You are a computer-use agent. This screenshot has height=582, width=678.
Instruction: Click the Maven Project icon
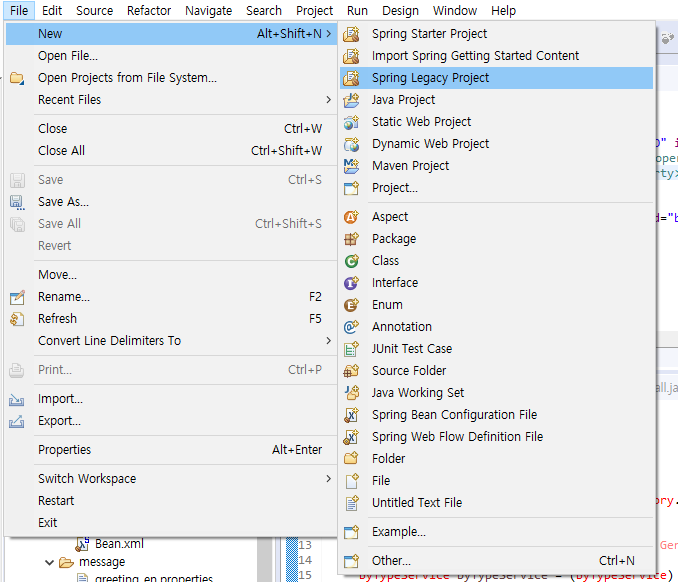point(351,166)
